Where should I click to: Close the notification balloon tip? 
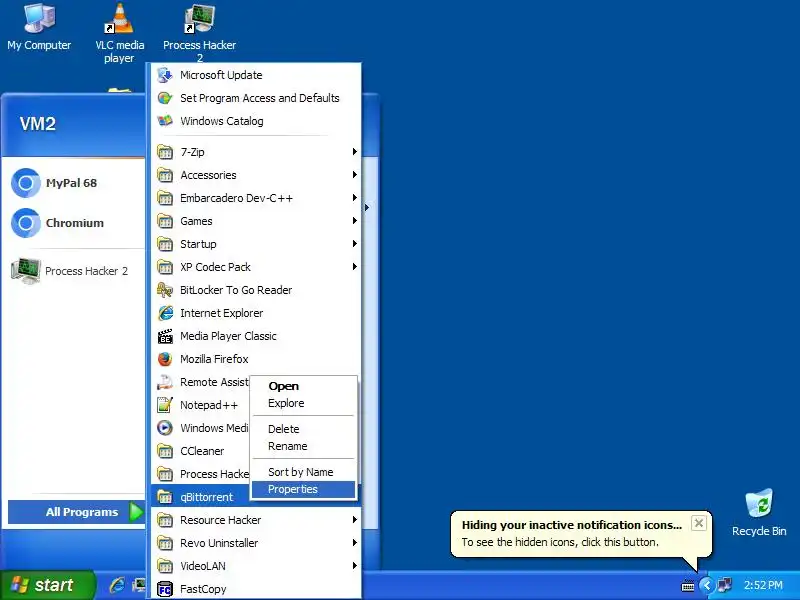(699, 523)
